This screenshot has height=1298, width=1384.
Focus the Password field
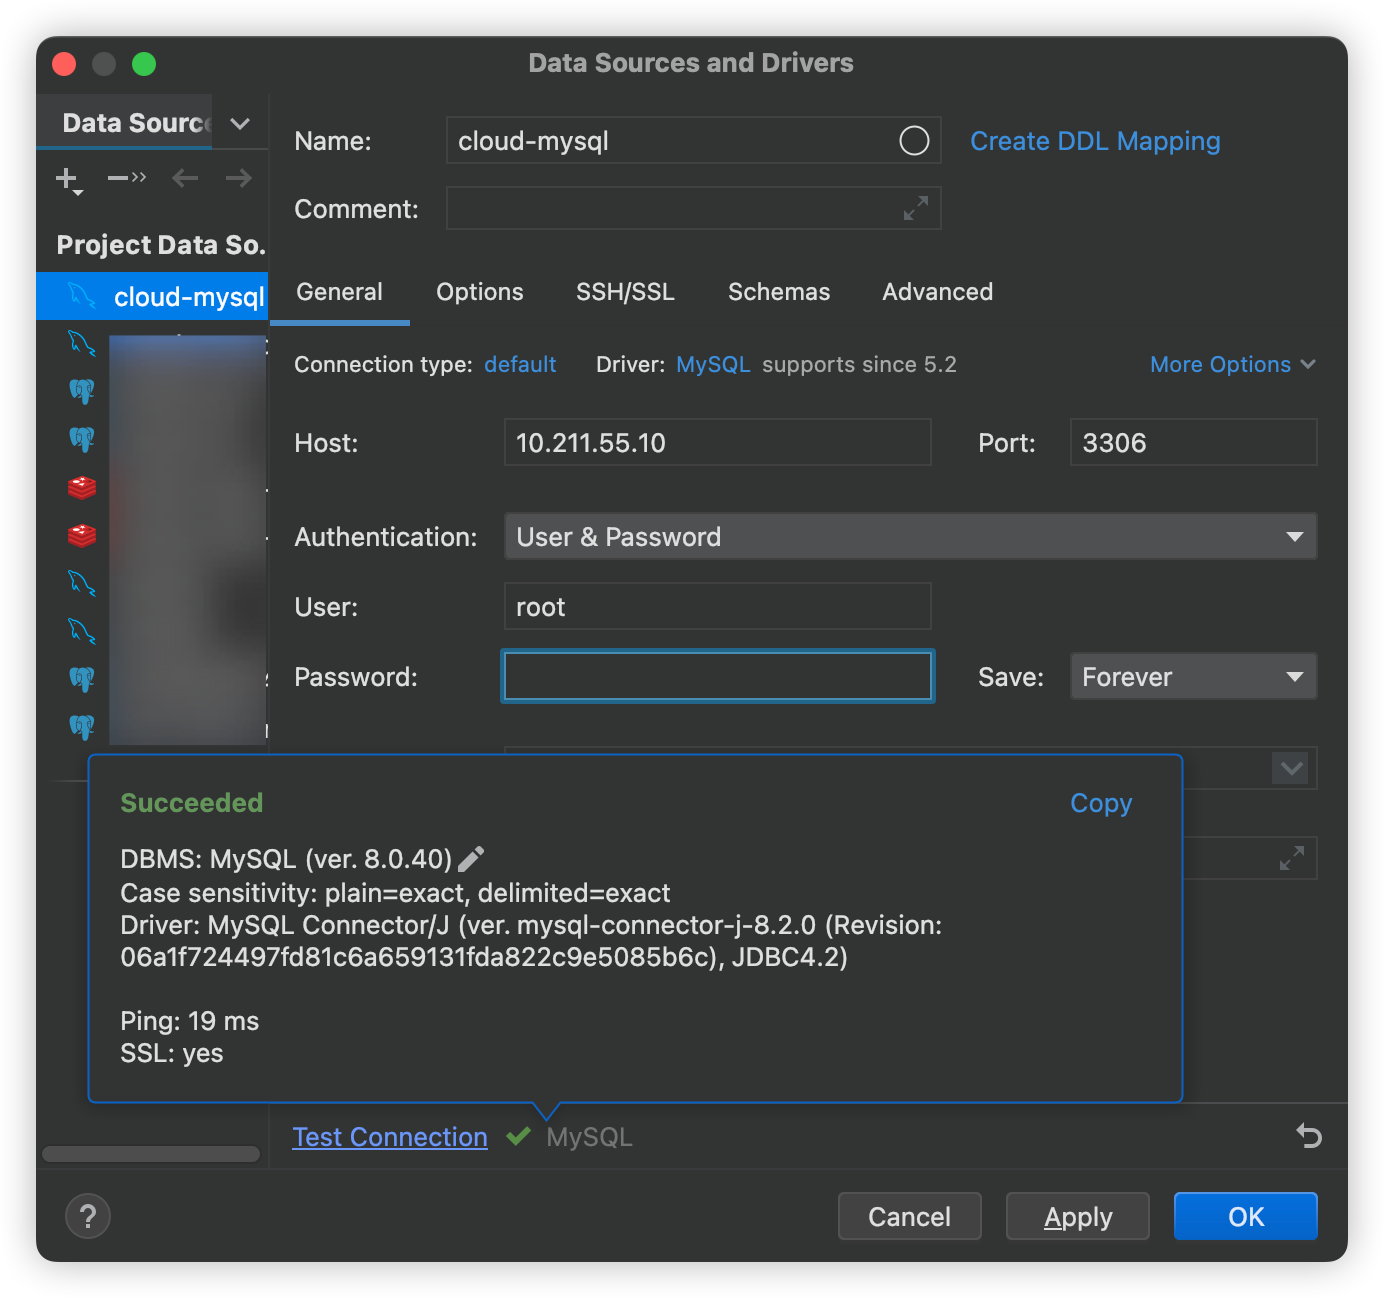tap(718, 676)
